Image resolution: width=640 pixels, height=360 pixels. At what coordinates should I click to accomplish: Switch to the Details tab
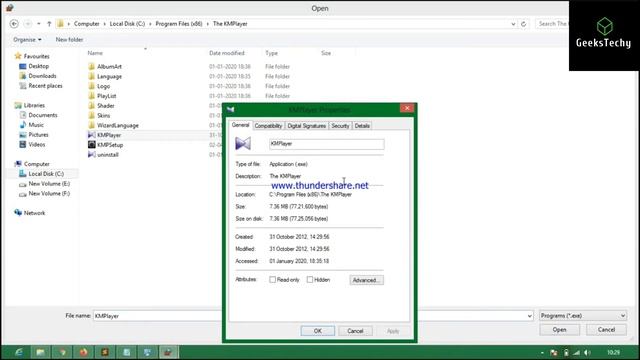[362, 126]
